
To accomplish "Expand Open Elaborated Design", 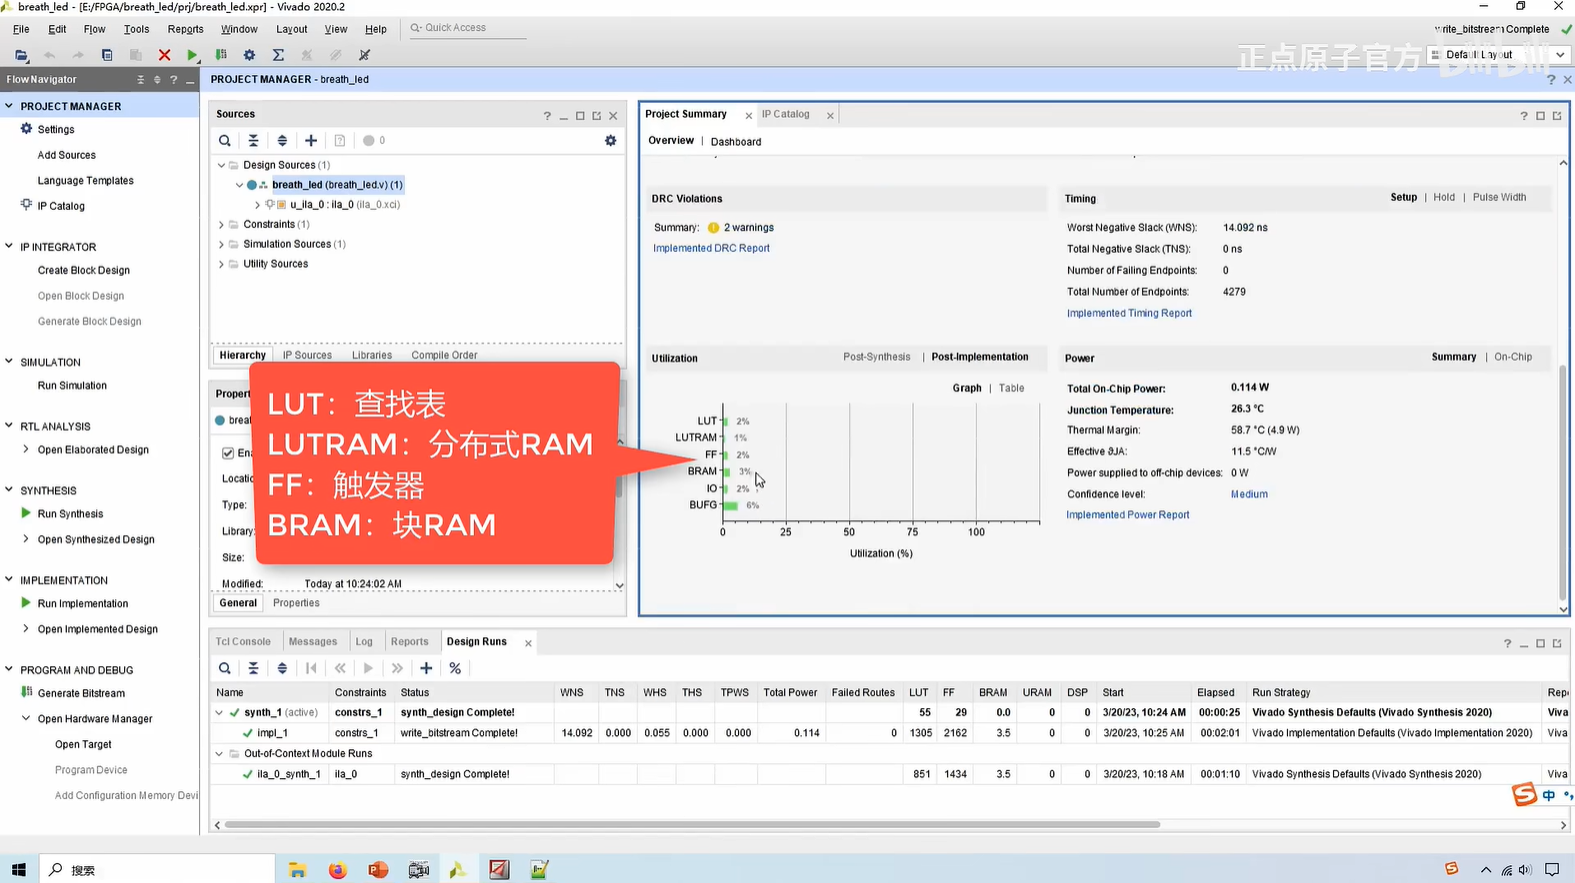I will click(26, 450).
